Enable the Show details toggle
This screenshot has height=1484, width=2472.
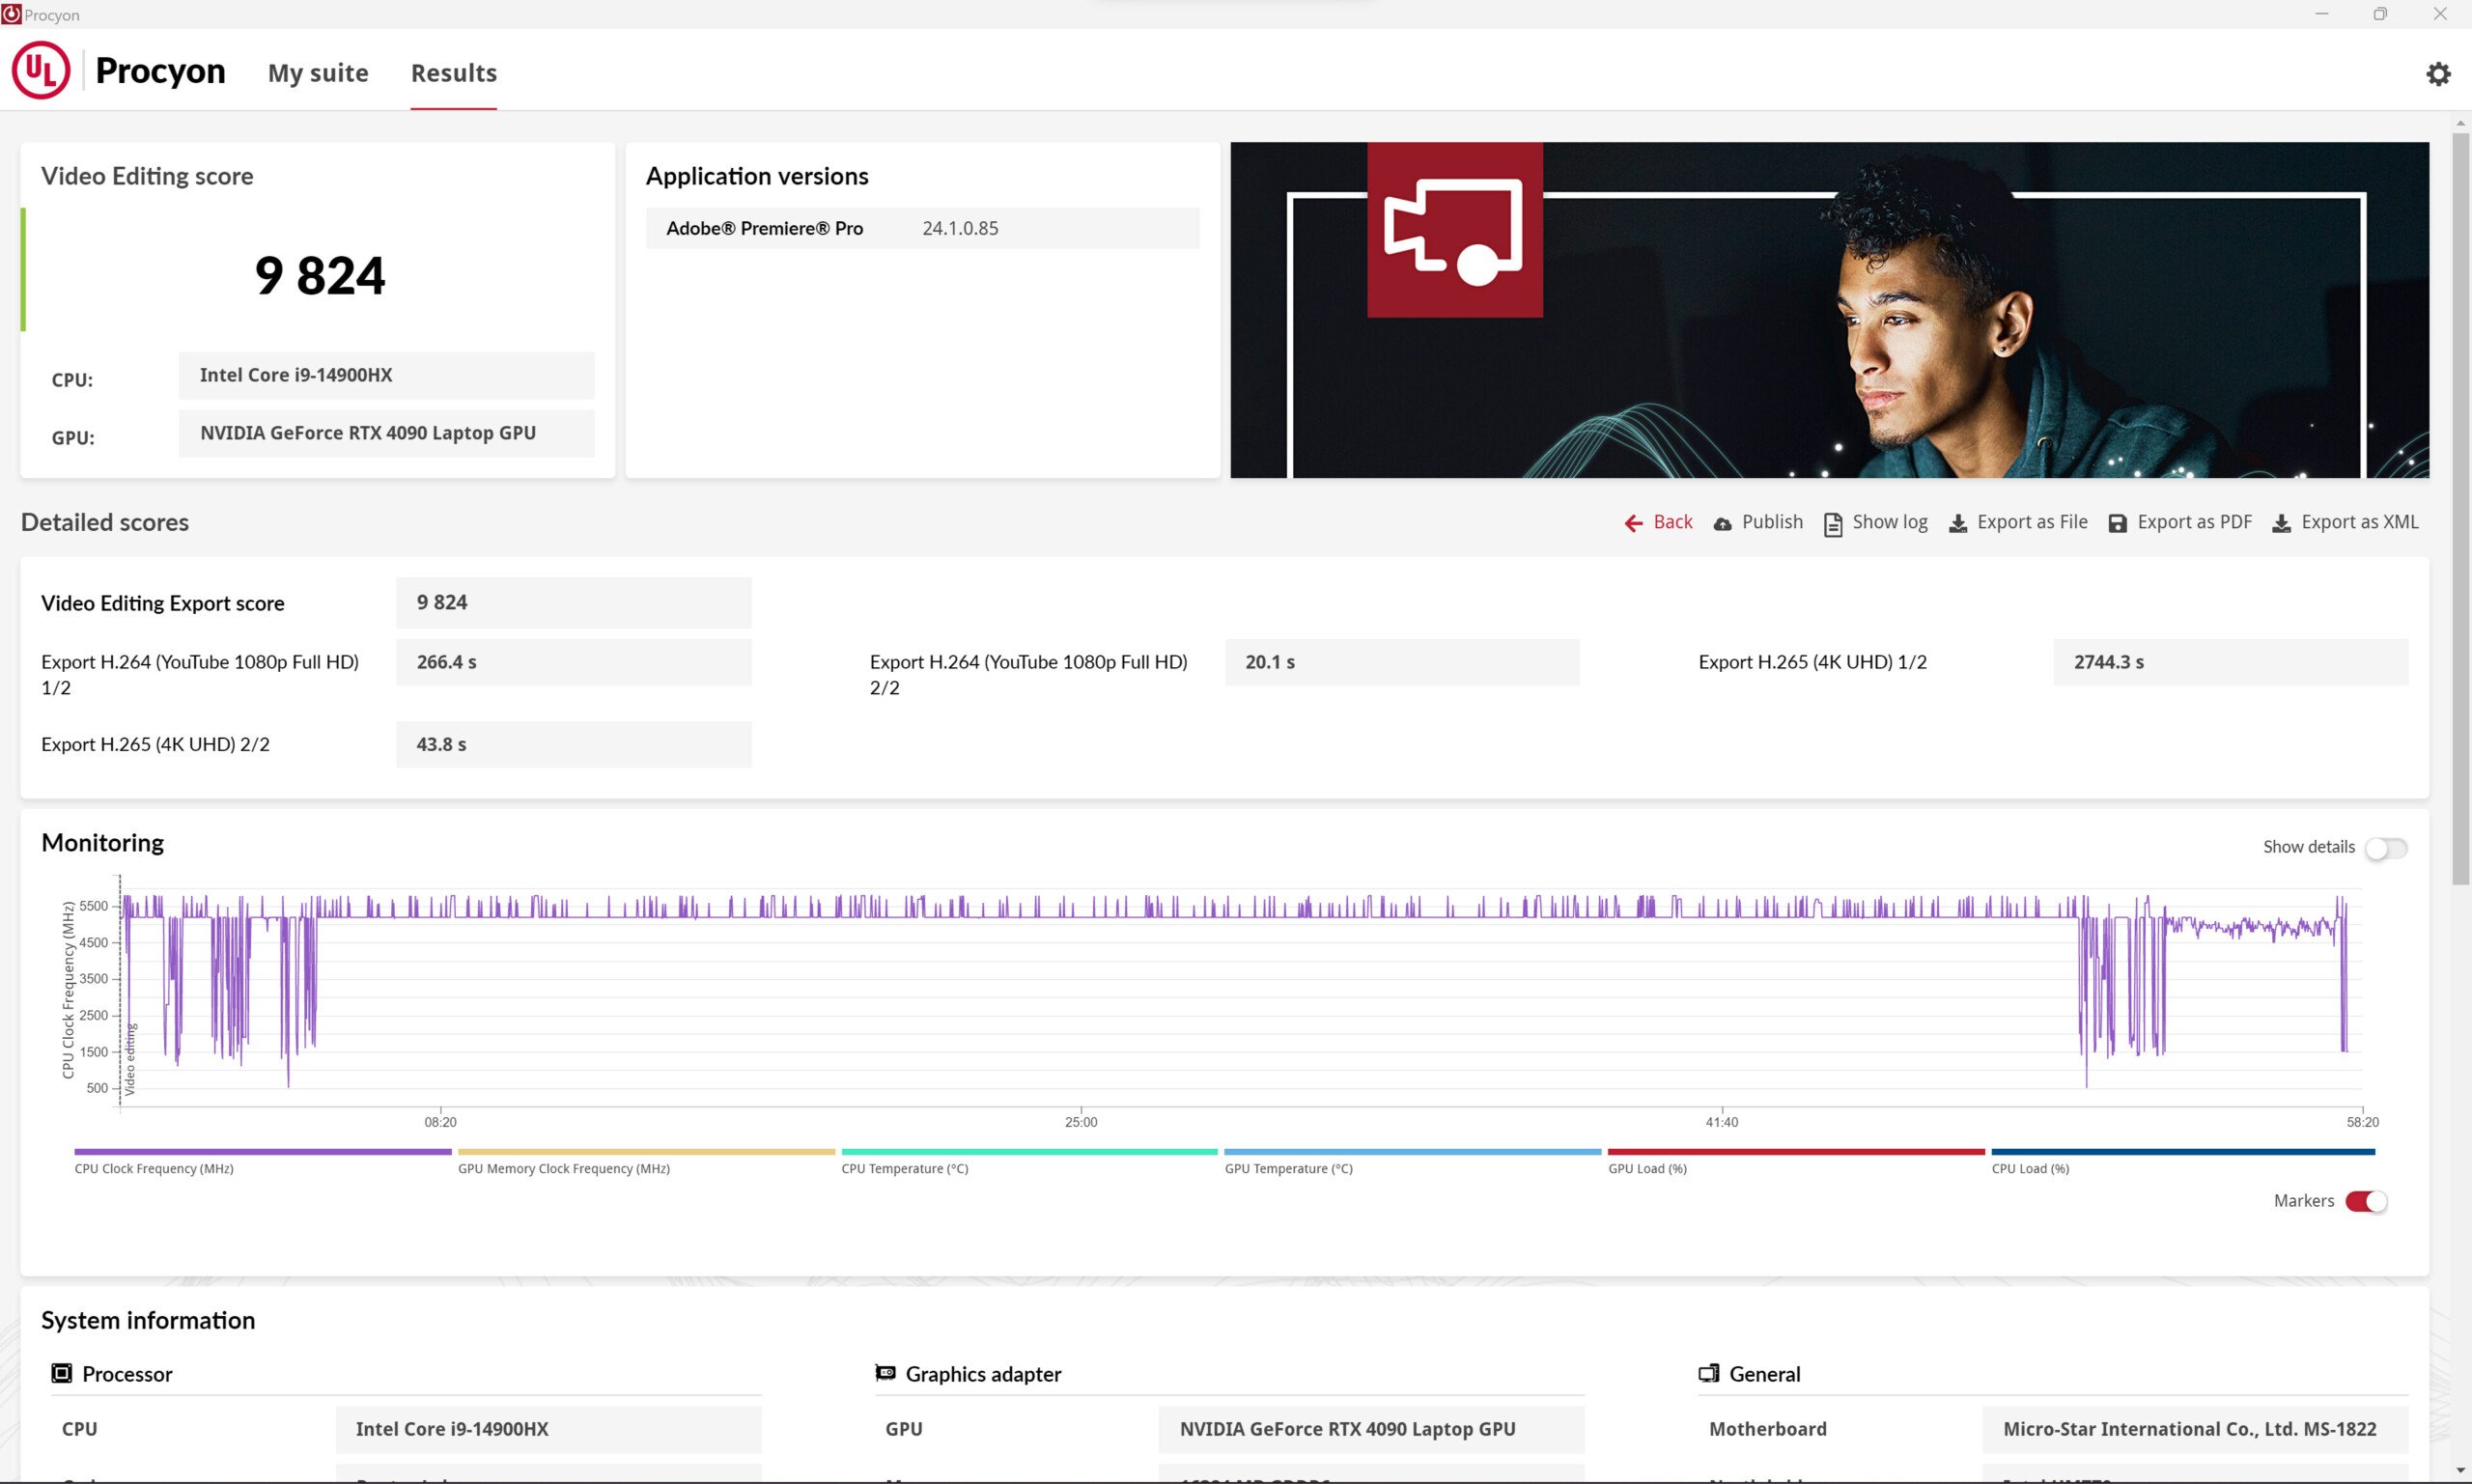tap(2386, 848)
